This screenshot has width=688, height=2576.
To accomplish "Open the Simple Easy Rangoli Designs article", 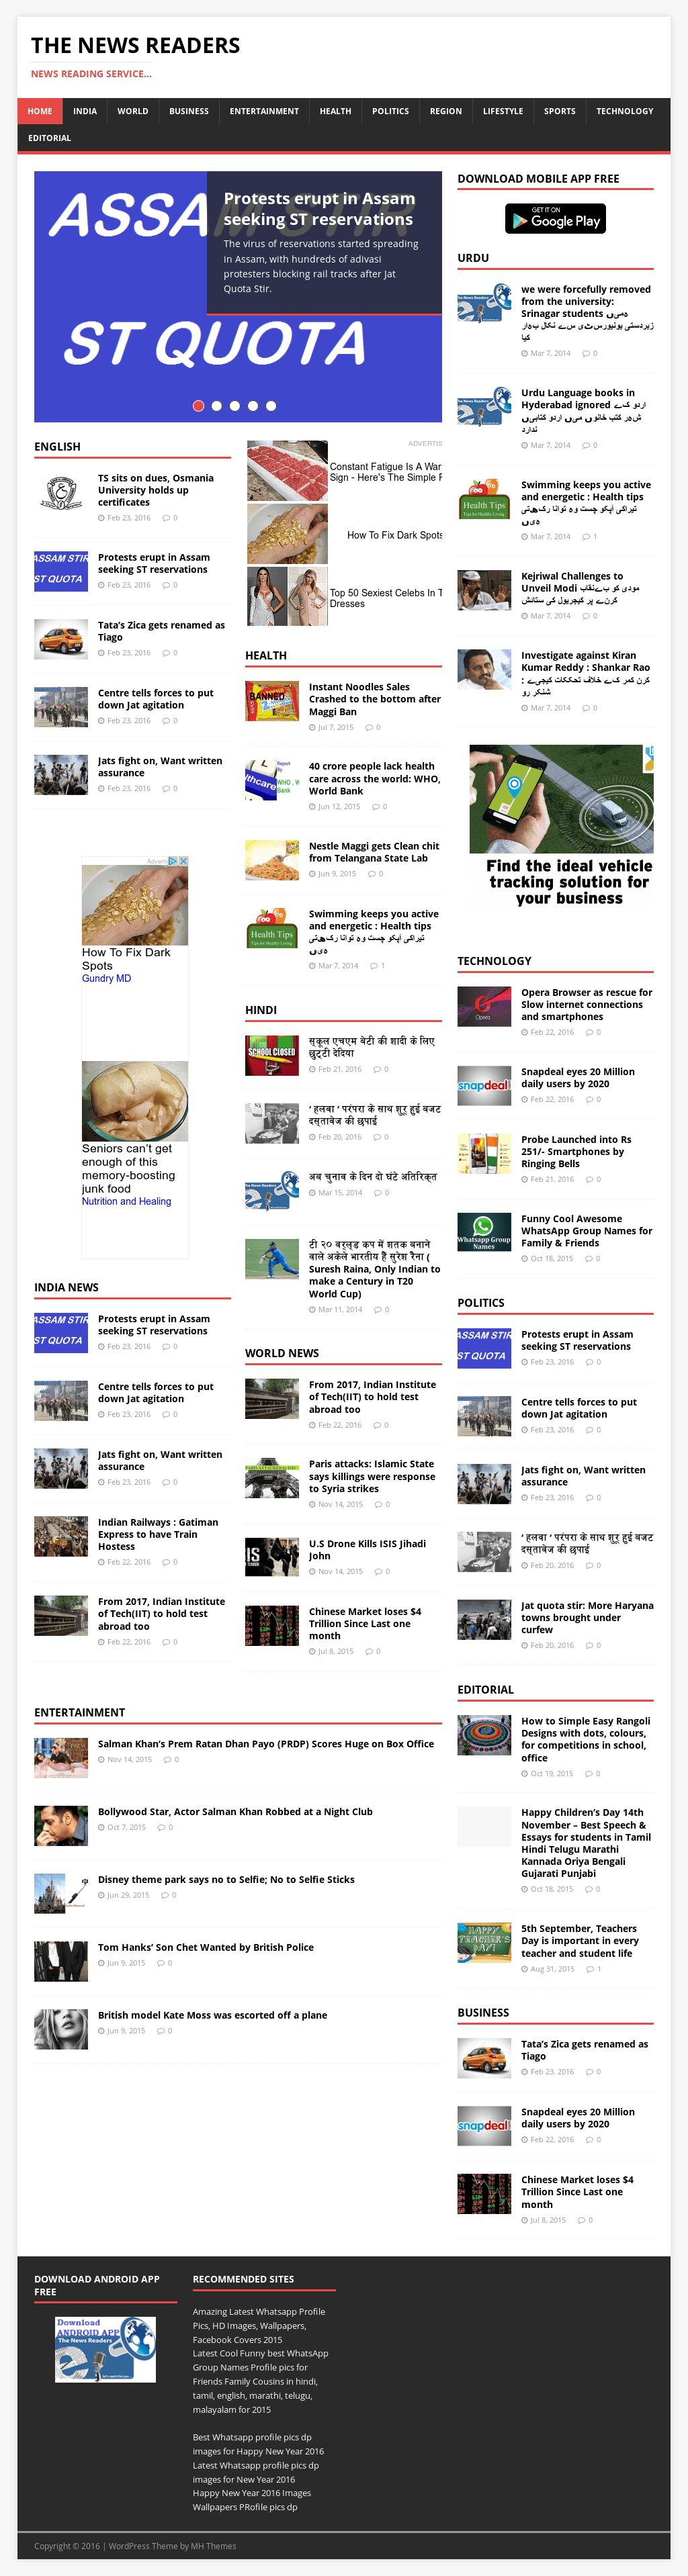I will [x=585, y=1739].
